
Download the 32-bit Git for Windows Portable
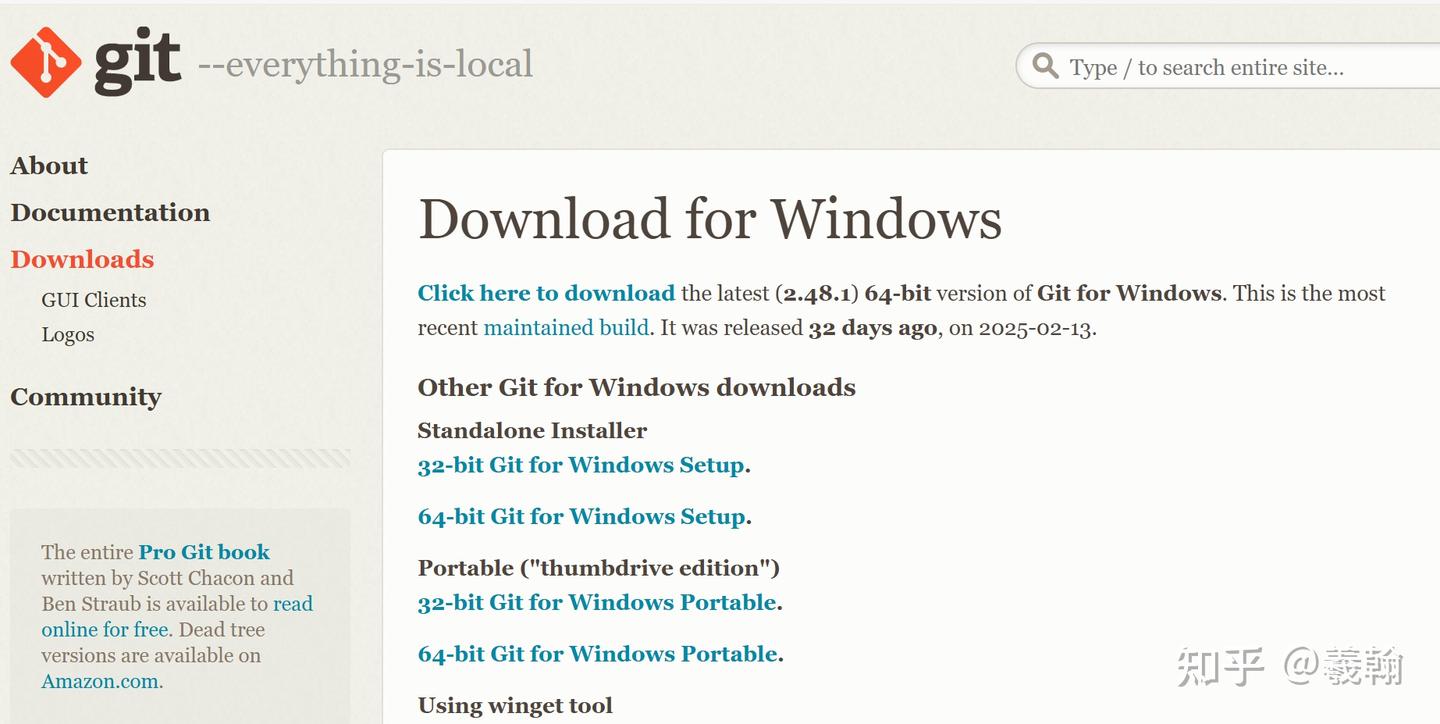pyautogui.click(x=596, y=602)
